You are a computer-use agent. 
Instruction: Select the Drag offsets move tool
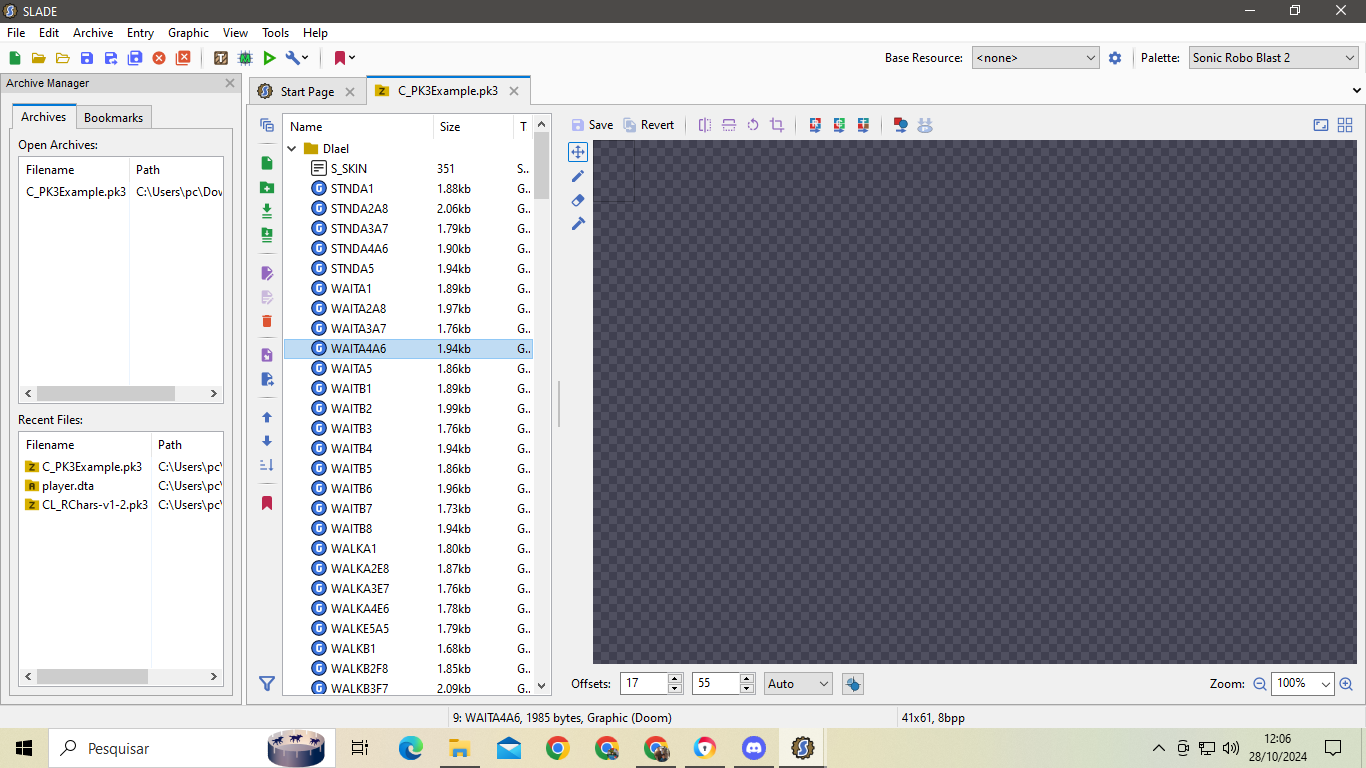click(578, 152)
